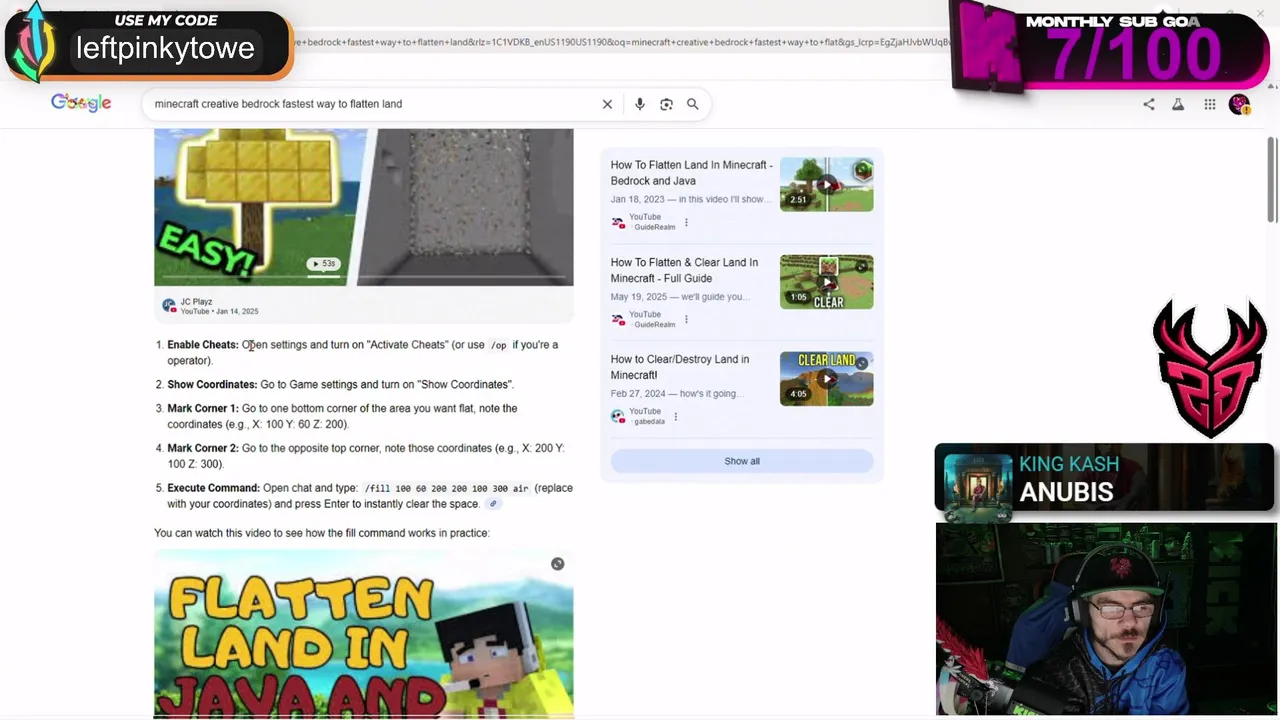Open JC Playz channel avatar icon
Viewport: 1280px width, 720px height.
click(169, 305)
